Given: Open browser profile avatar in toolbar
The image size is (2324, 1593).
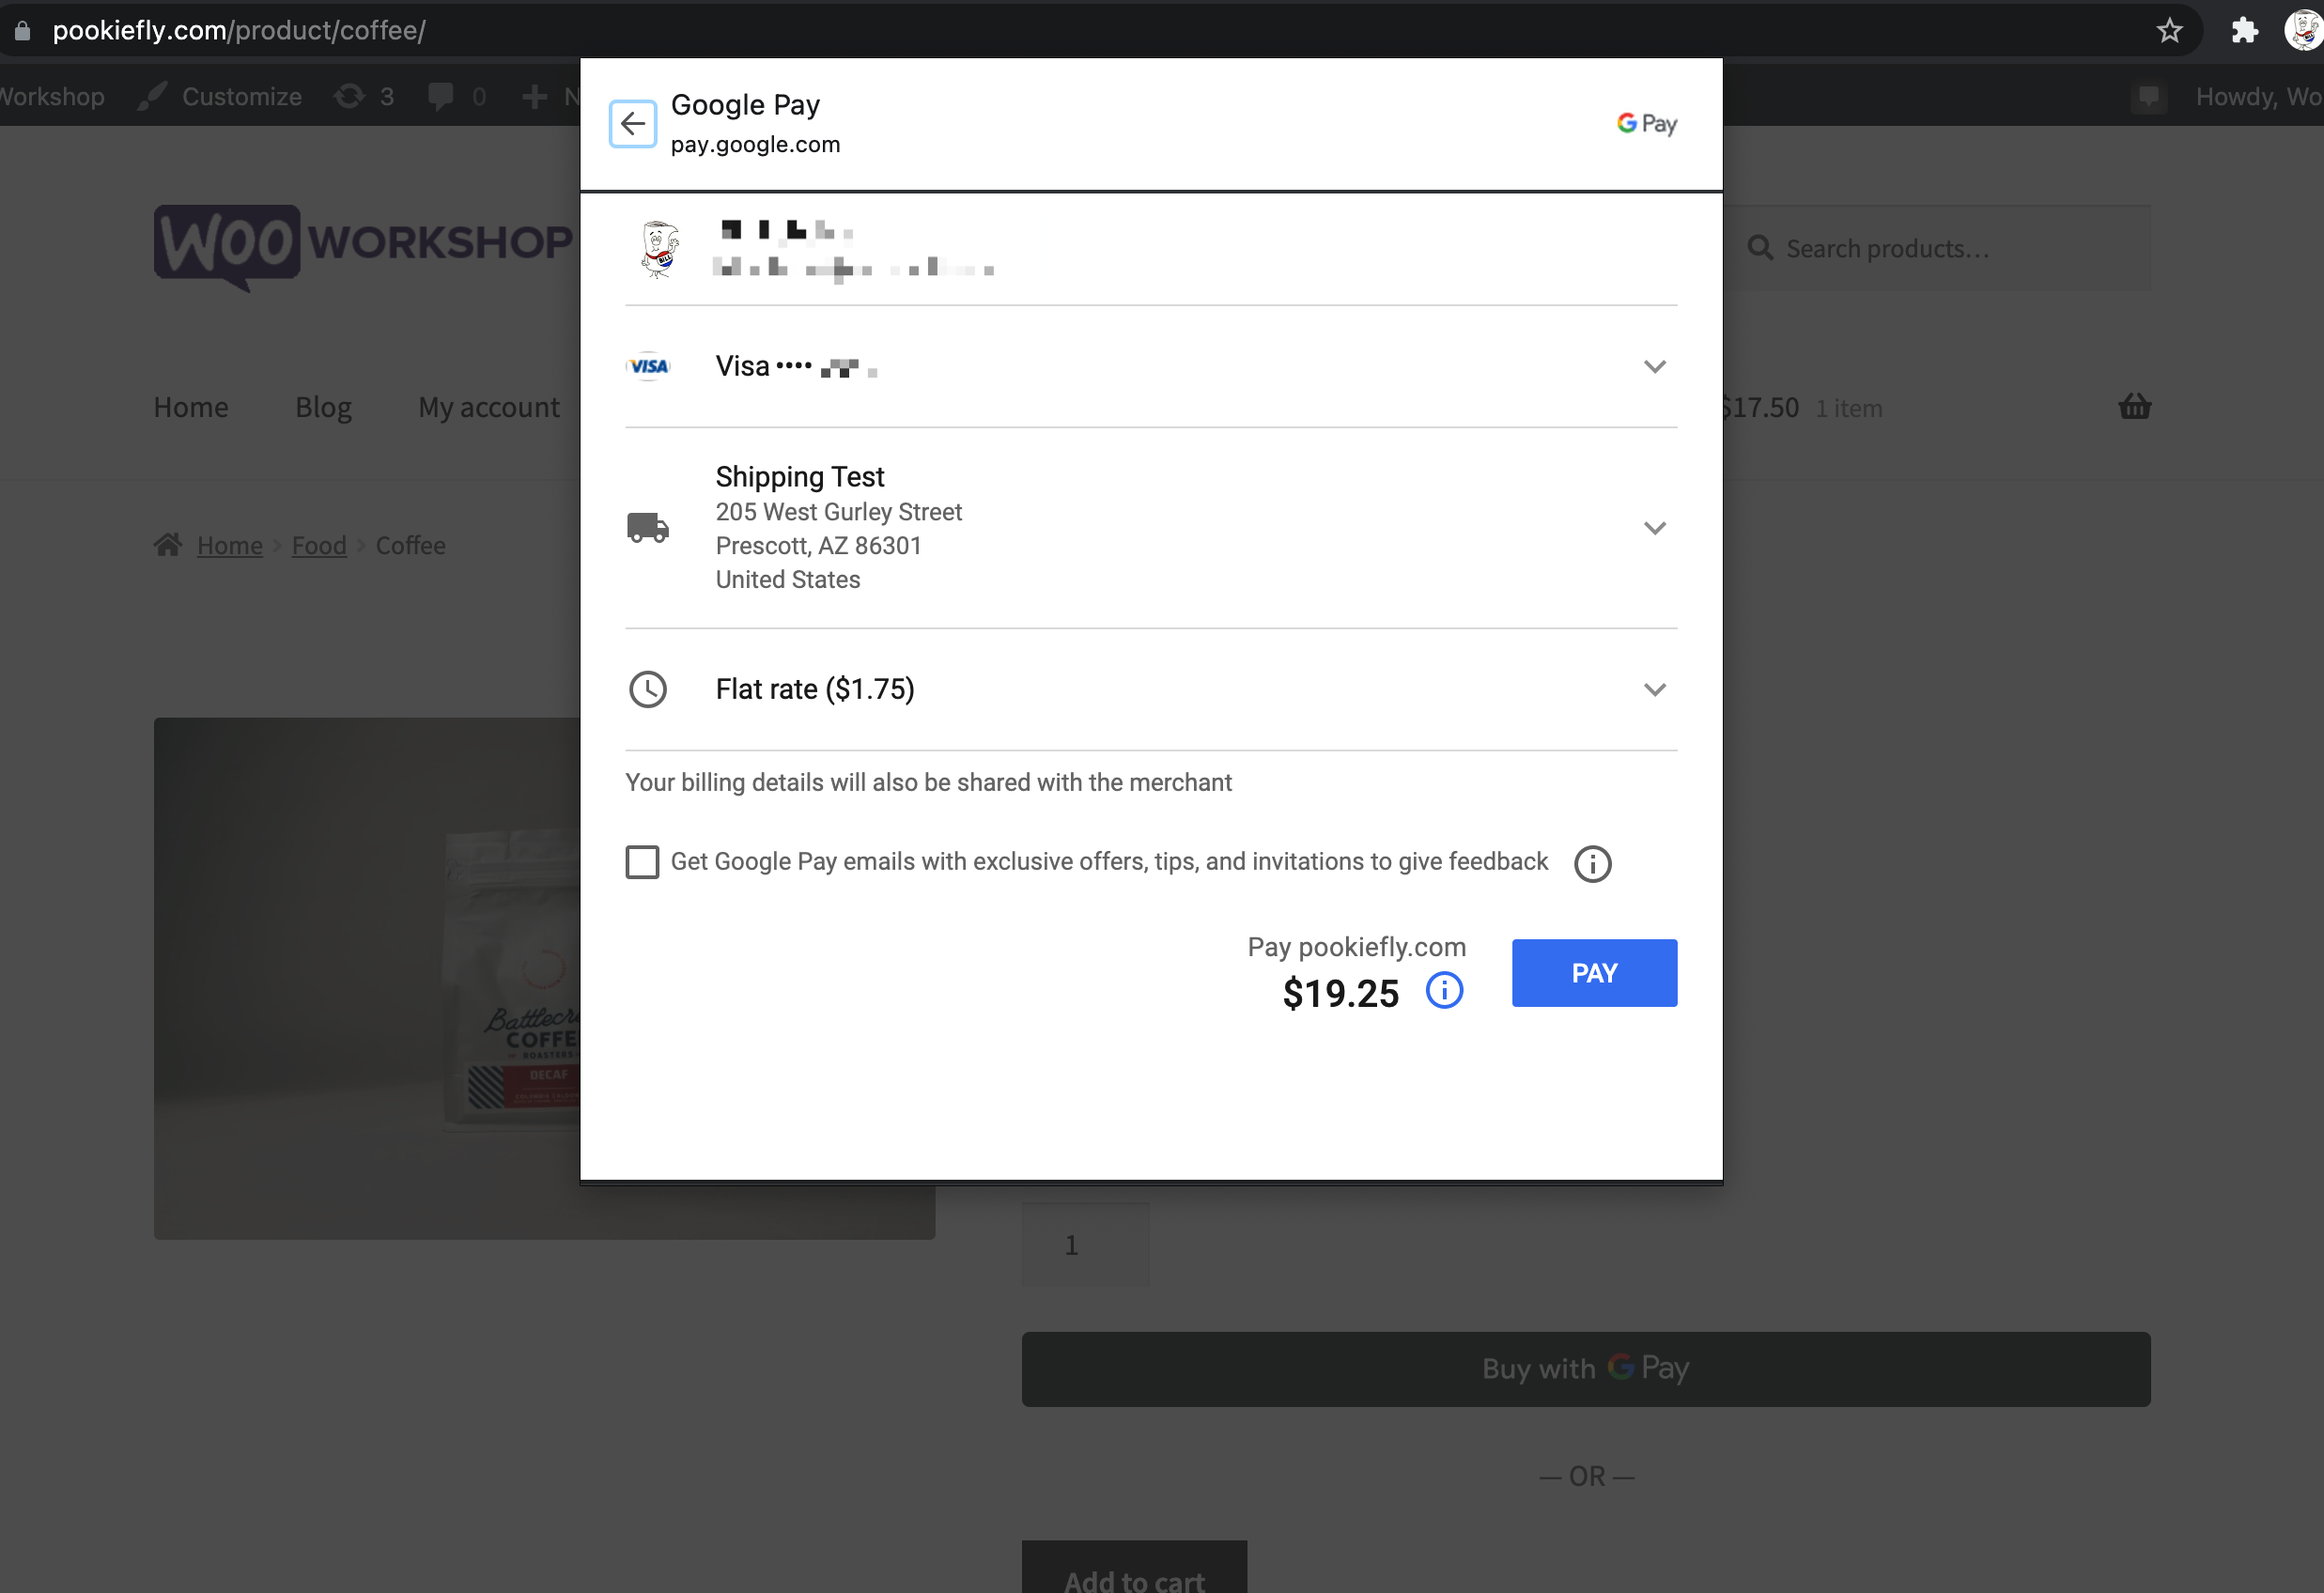Looking at the screenshot, I should tap(2303, 30).
